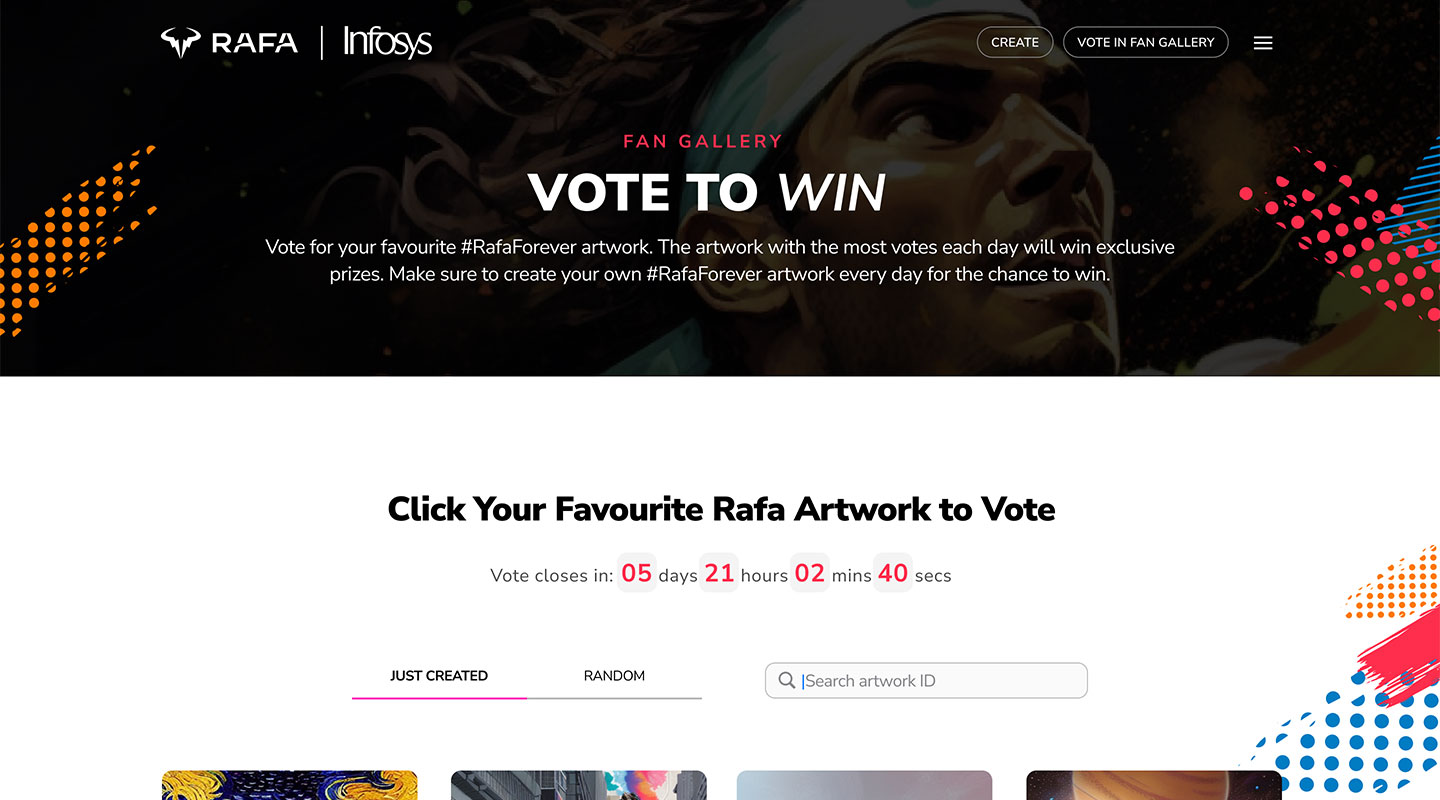Click the mins countdown number

(810, 573)
